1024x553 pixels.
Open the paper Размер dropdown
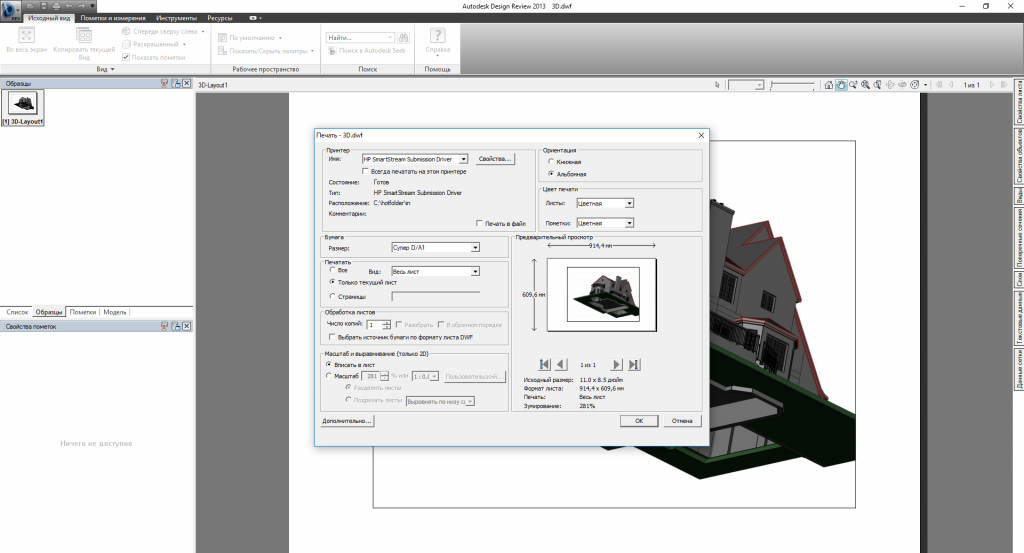coord(475,247)
